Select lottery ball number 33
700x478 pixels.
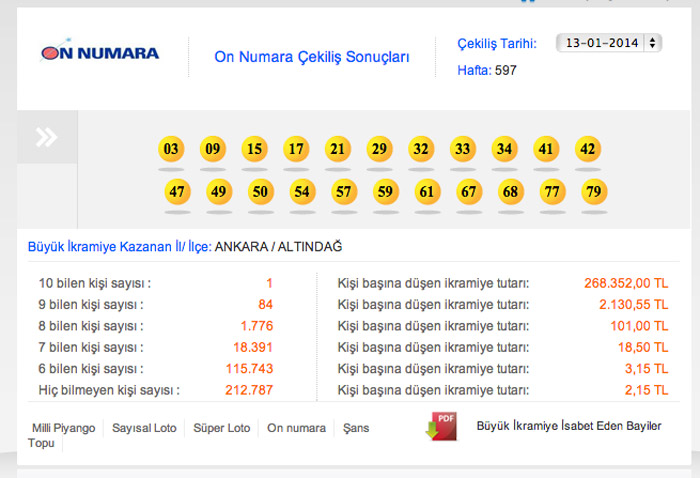pyautogui.click(x=462, y=149)
